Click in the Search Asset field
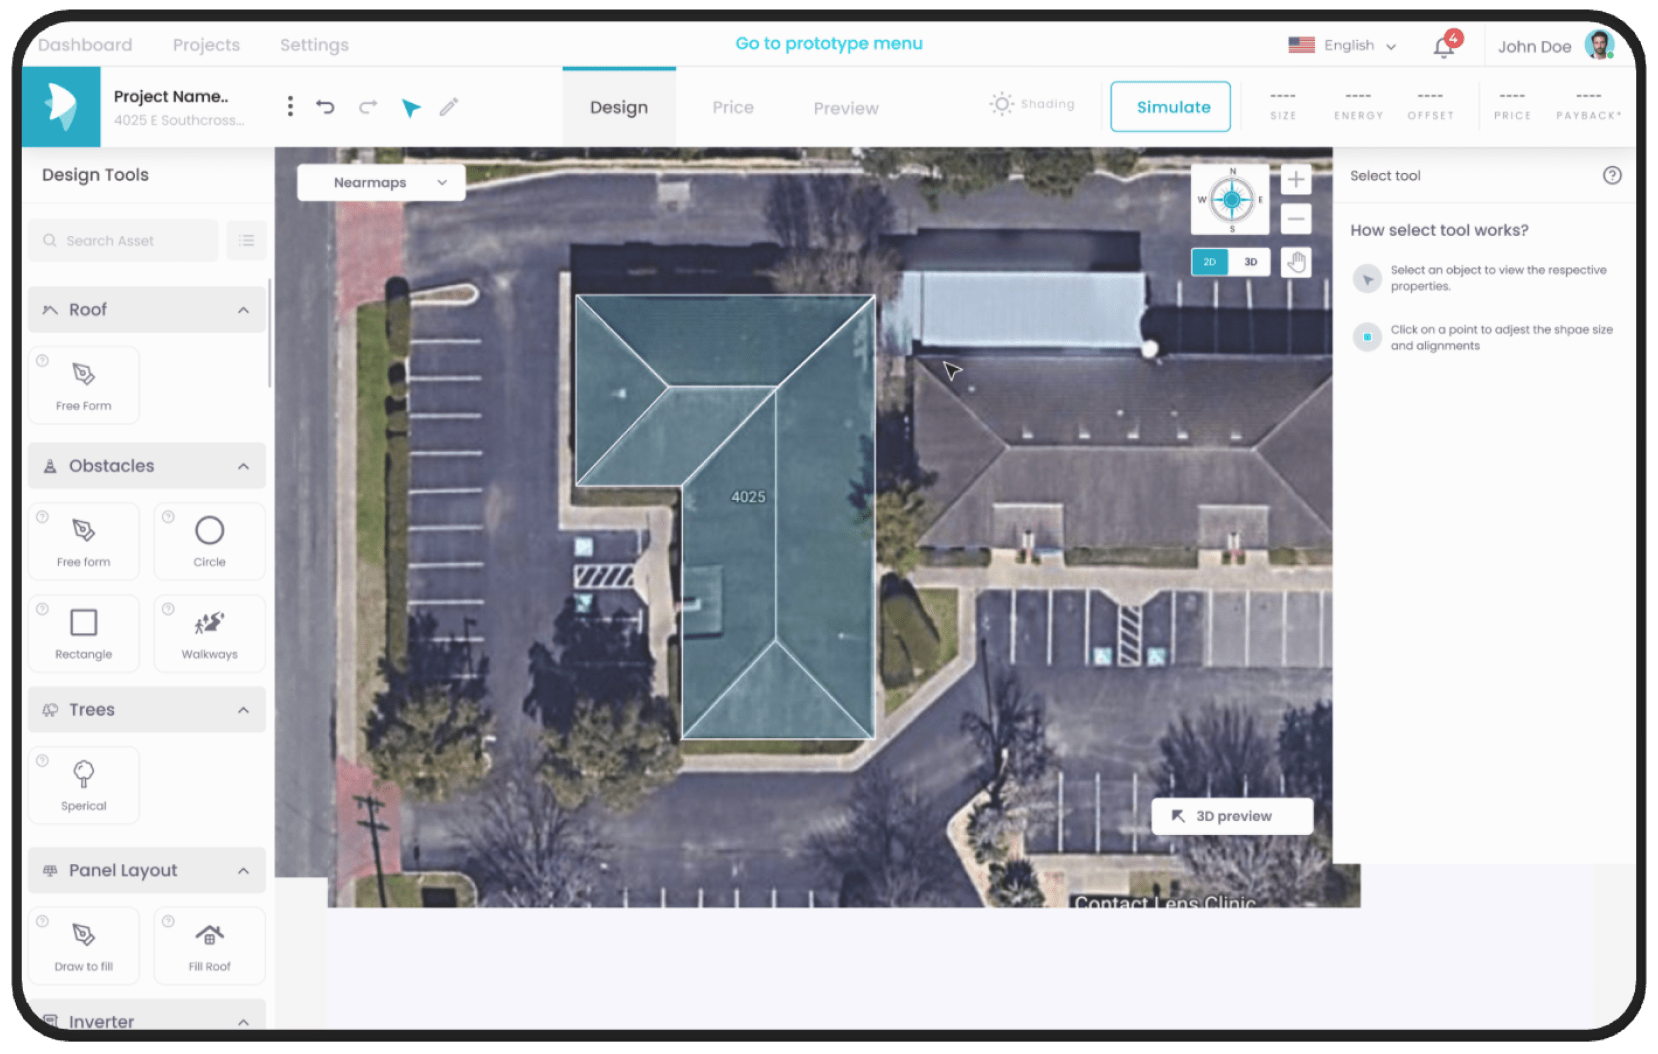This screenshot has width=1658, height=1054. coord(123,240)
